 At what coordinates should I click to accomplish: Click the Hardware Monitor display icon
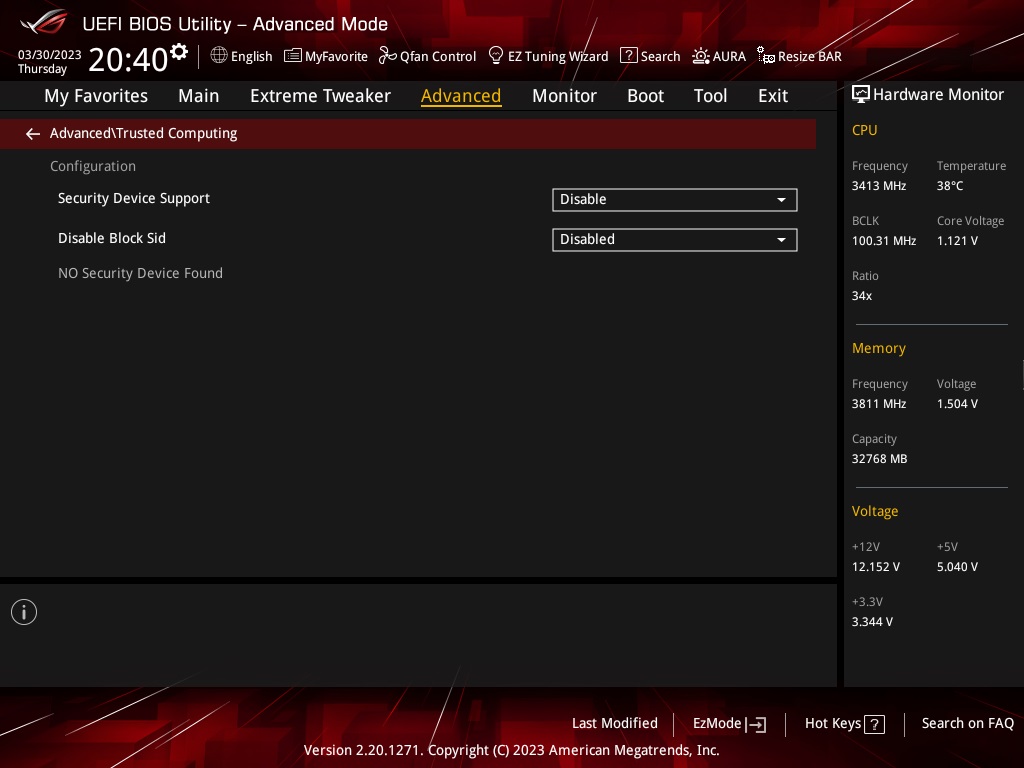861,95
